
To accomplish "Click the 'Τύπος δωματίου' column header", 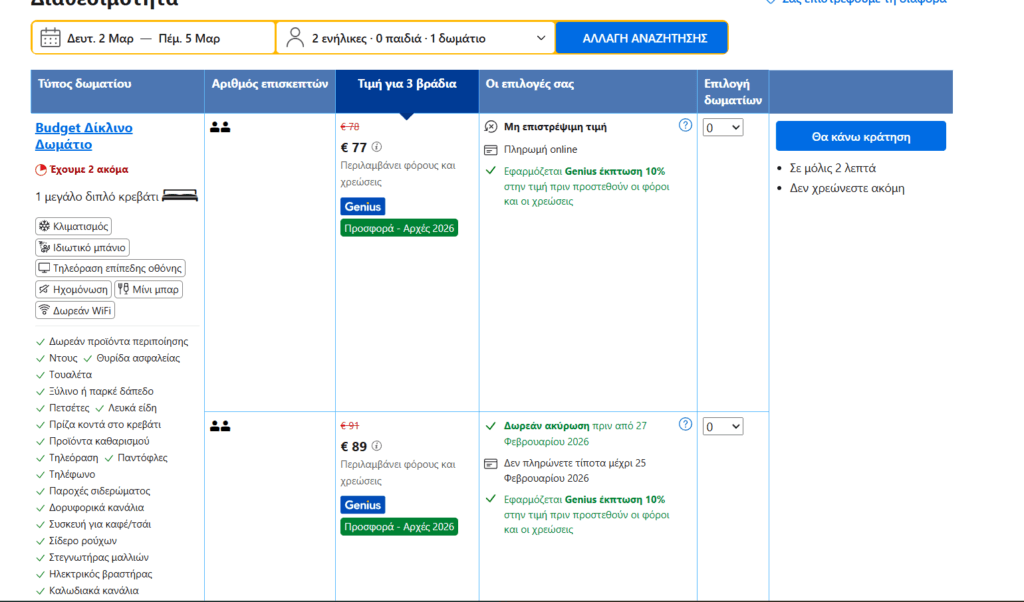I will pyautogui.click(x=84, y=84).
